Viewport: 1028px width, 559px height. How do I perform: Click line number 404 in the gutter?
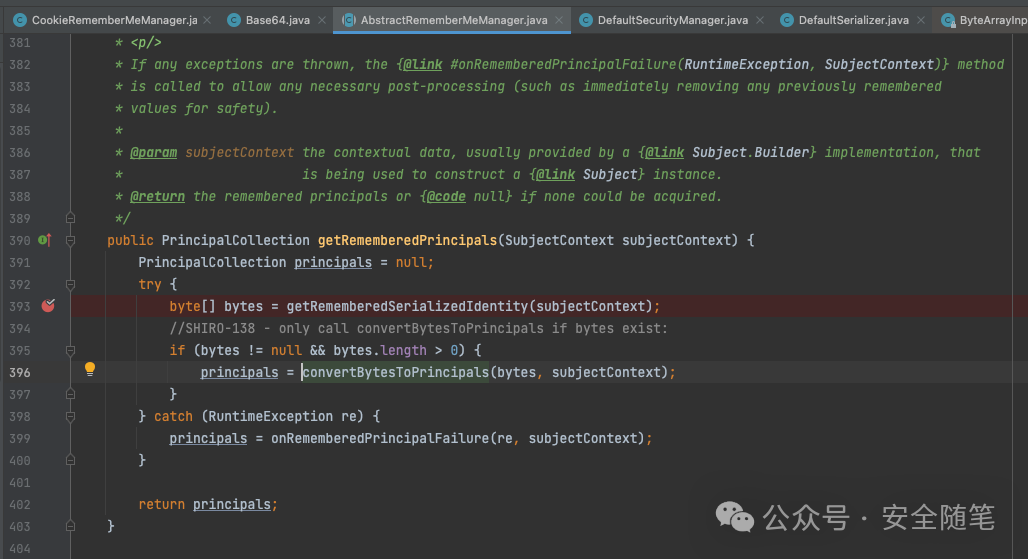click(x=20, y=549)
